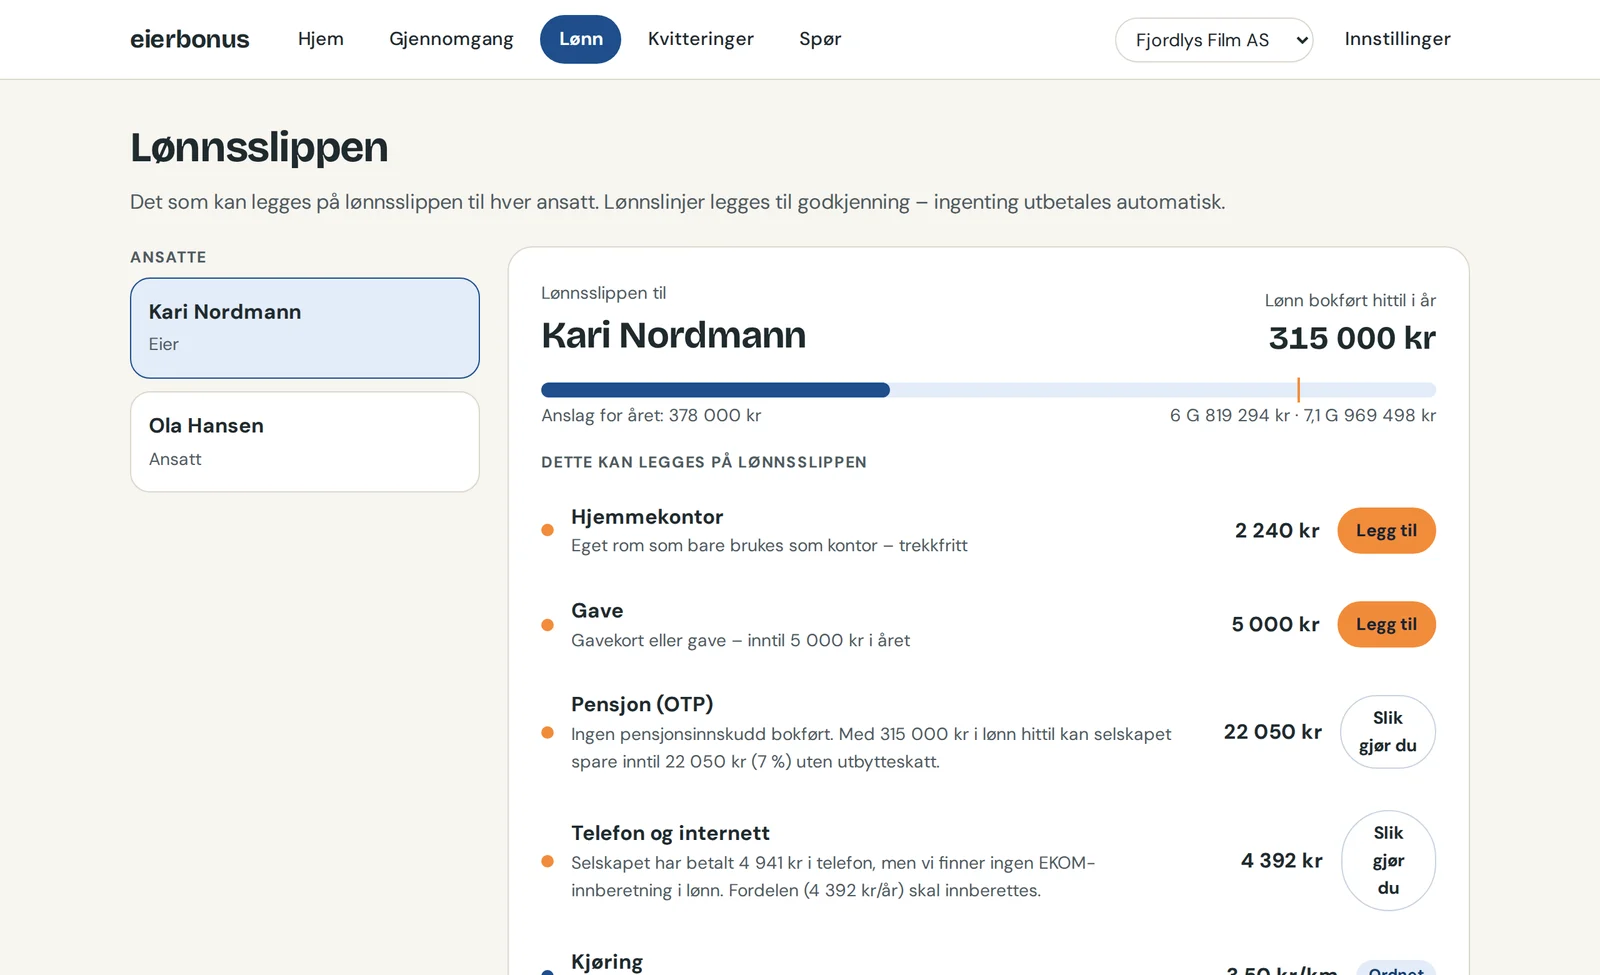Click the Telefon og internett row title
The width and height of the screenshot is (1600, 975).
670,833
